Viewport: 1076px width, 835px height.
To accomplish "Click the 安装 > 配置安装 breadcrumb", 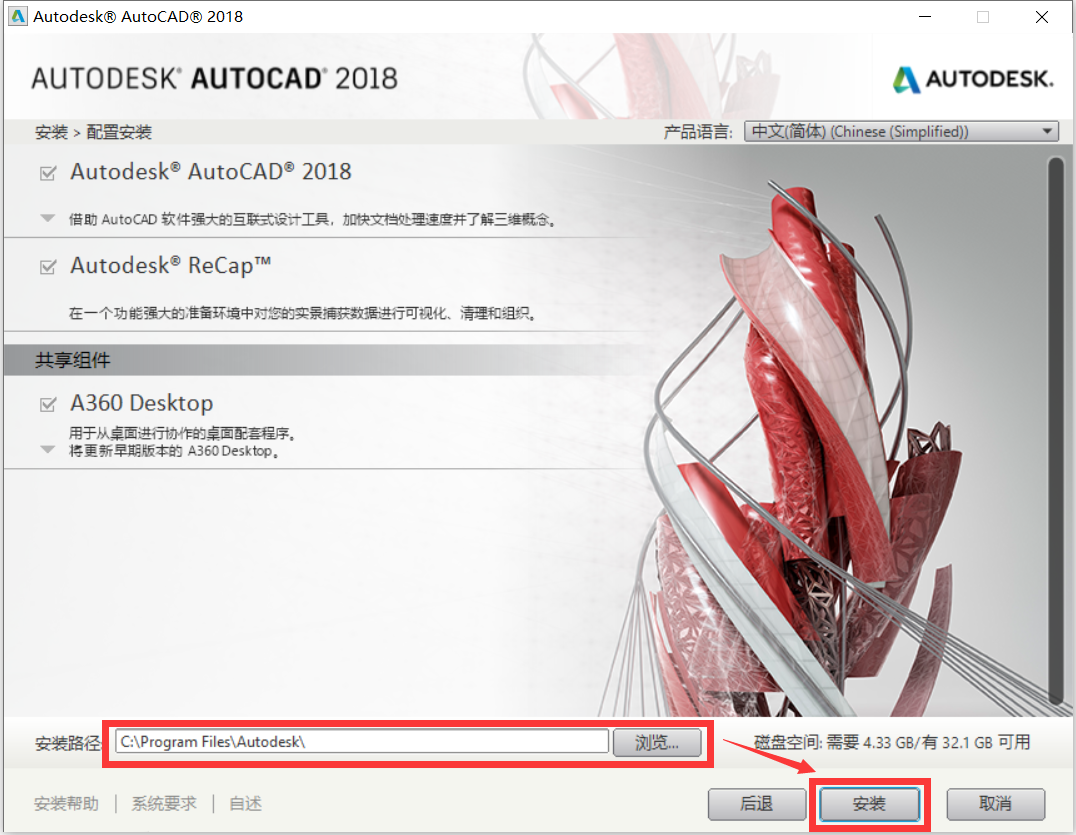I will (93, 132).
